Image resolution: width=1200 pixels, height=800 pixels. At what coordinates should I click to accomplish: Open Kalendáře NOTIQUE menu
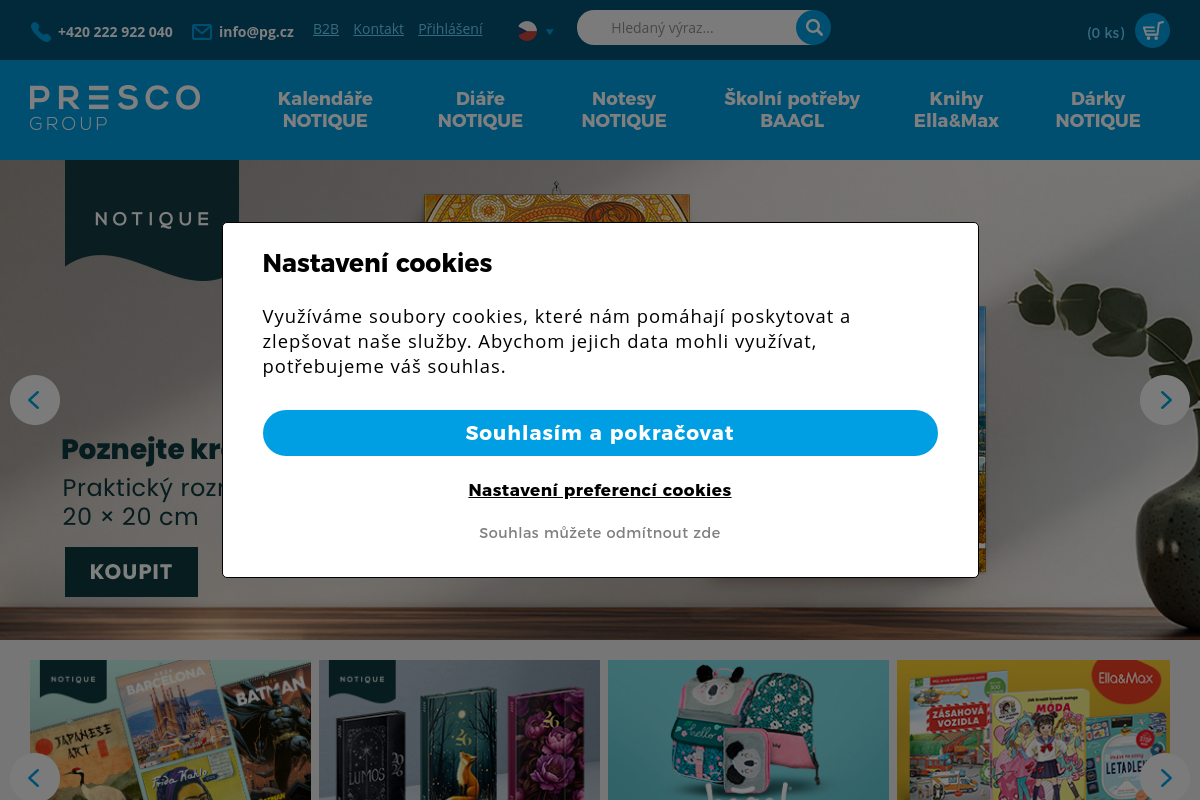[x=325, y=110]
